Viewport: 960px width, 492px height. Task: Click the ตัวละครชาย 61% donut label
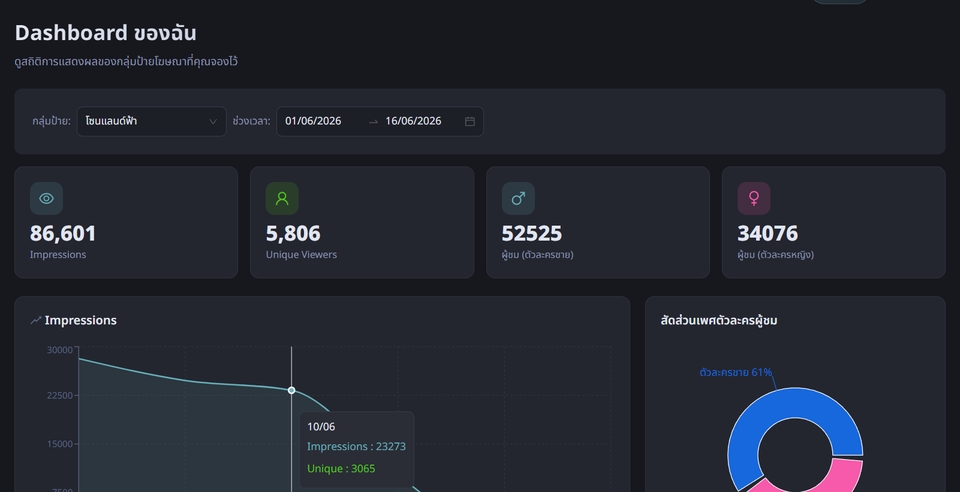click(735, 372)
